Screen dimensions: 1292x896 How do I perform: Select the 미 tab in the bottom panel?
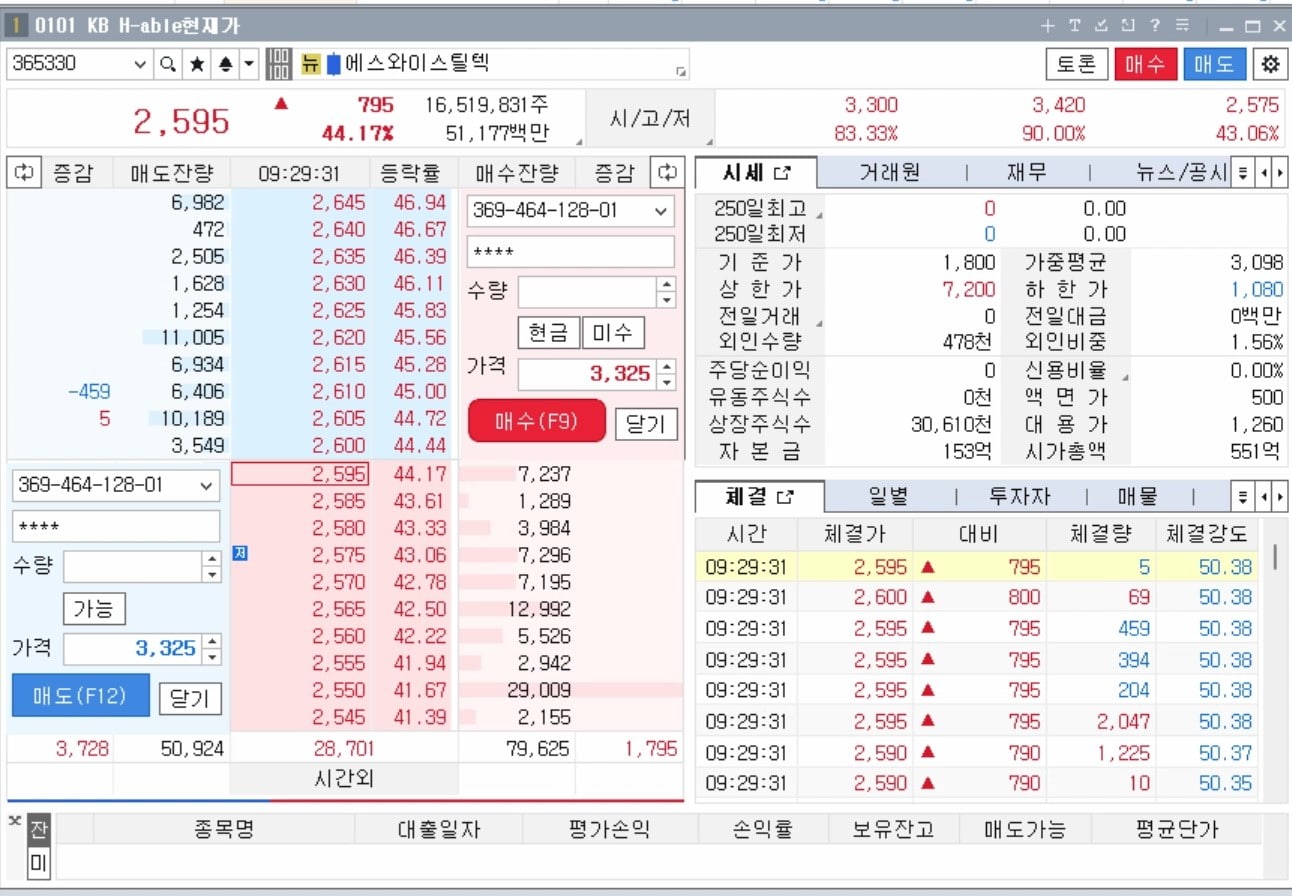pyautogui.click(x=38, y=862)
